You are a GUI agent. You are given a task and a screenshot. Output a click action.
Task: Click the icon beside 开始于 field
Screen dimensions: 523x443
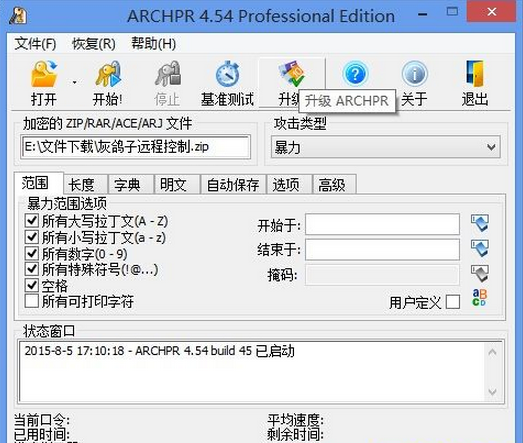(x=480, y=223)
